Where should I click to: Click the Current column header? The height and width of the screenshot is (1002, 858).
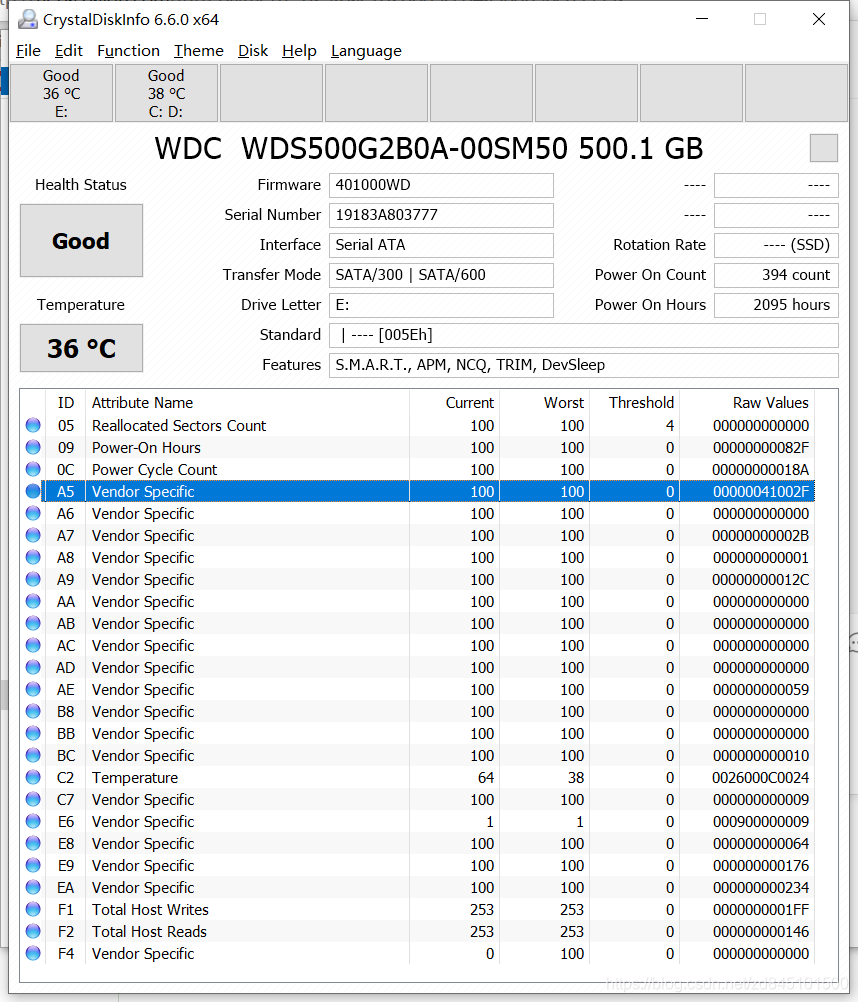coord(454,403)
